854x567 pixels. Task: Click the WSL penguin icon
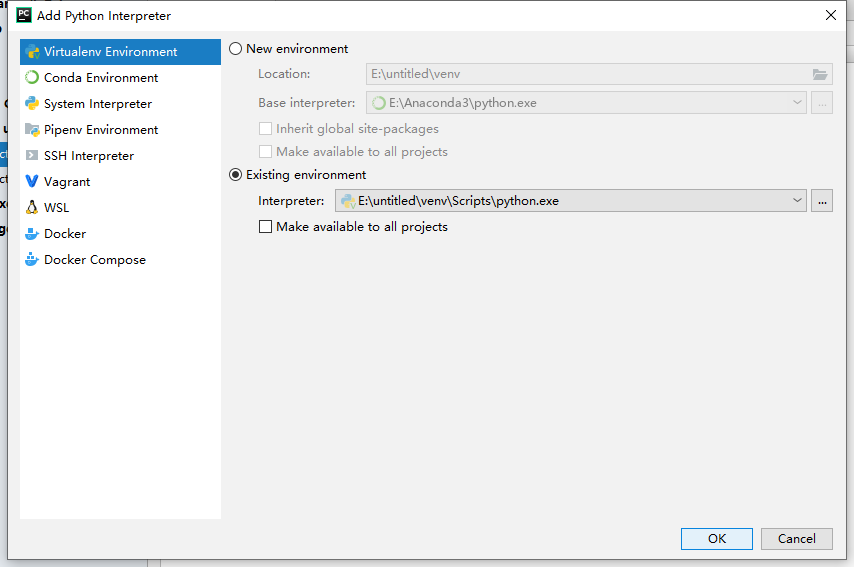tap(32, 207)
